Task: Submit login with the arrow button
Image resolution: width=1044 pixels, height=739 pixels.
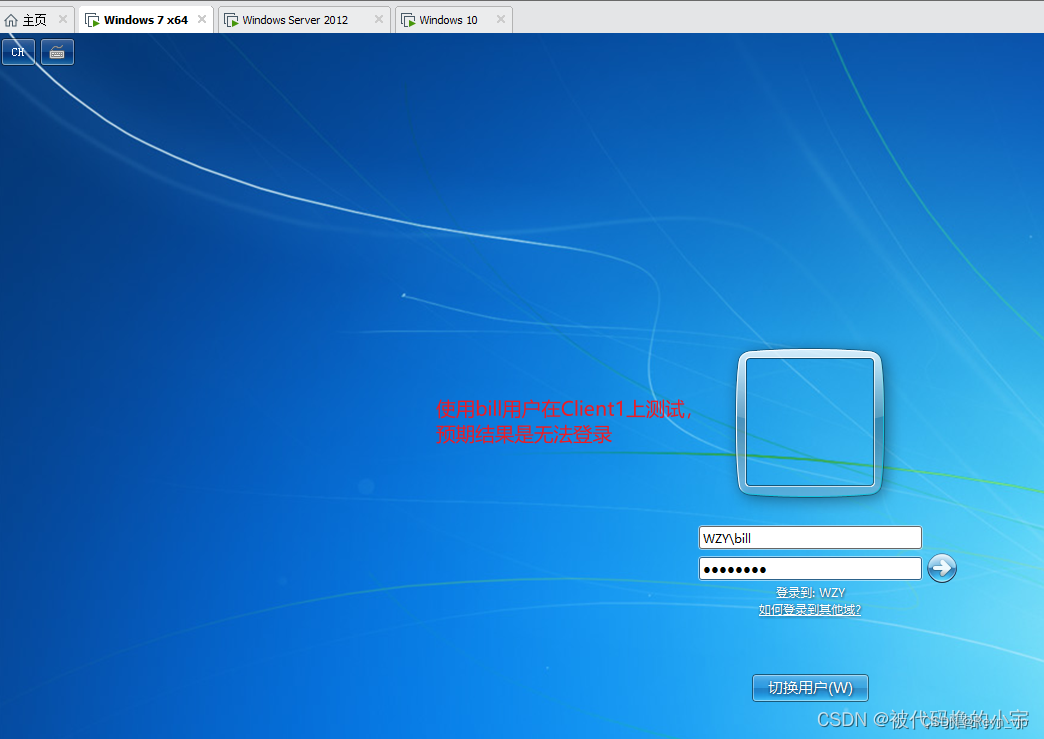Action: (942, 569)
